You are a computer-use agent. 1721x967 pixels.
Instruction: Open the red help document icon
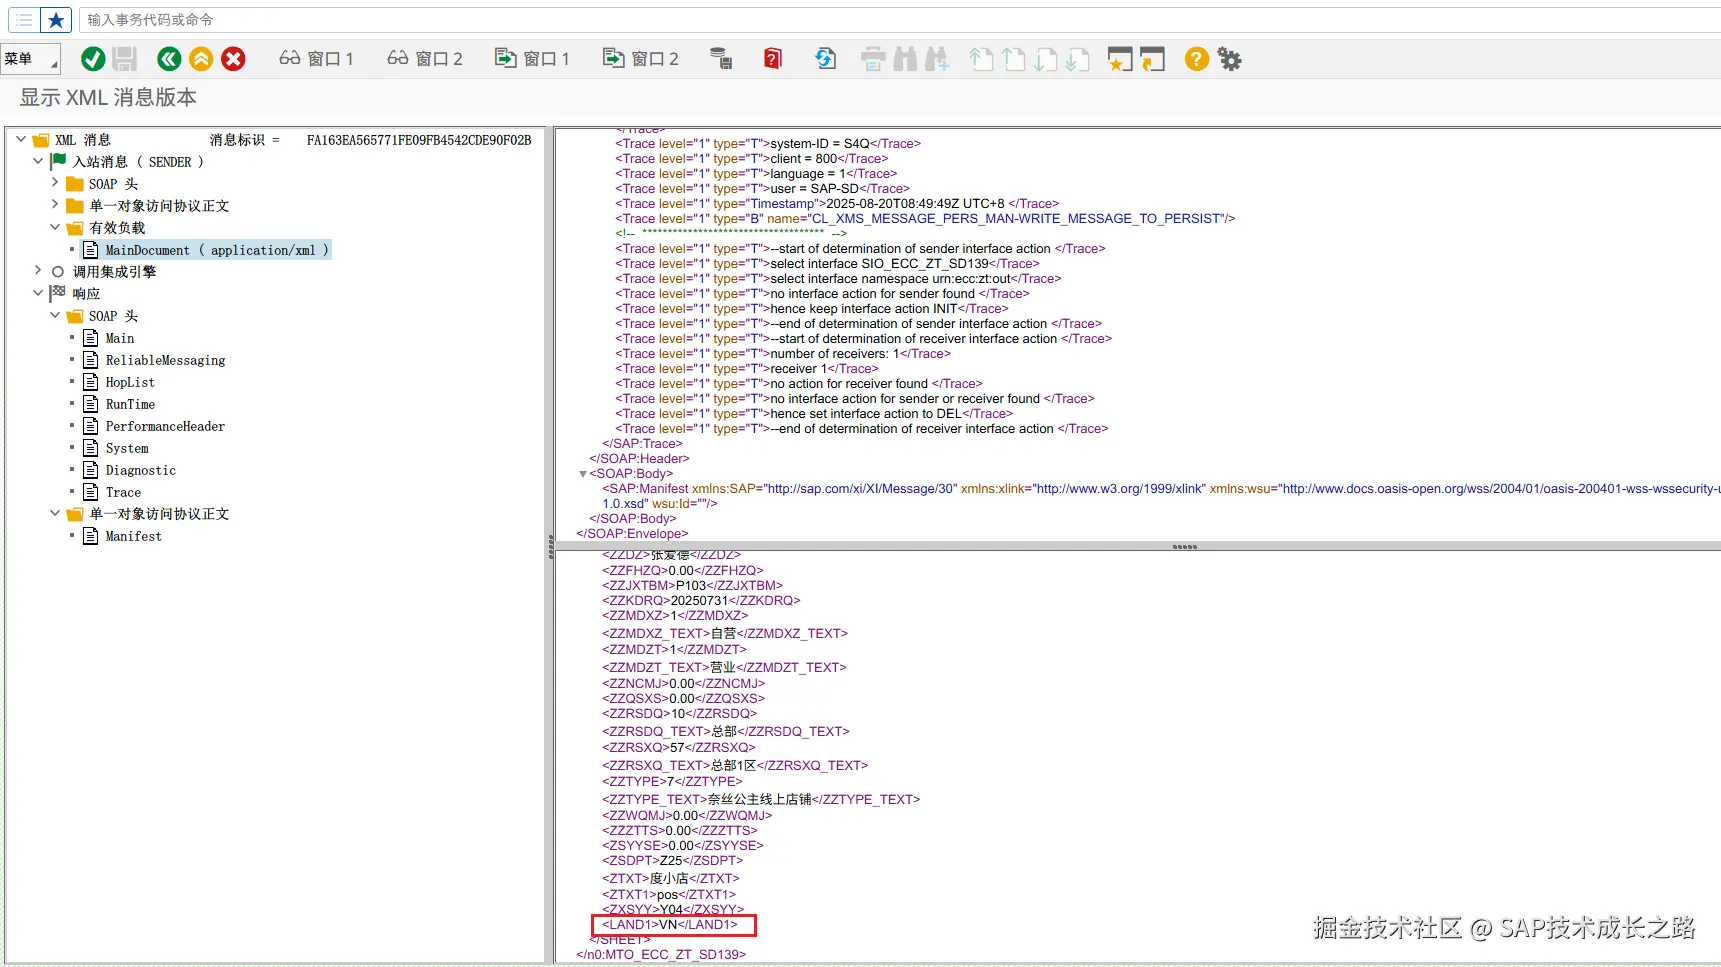pyautogui.click(x=772, y=60)
